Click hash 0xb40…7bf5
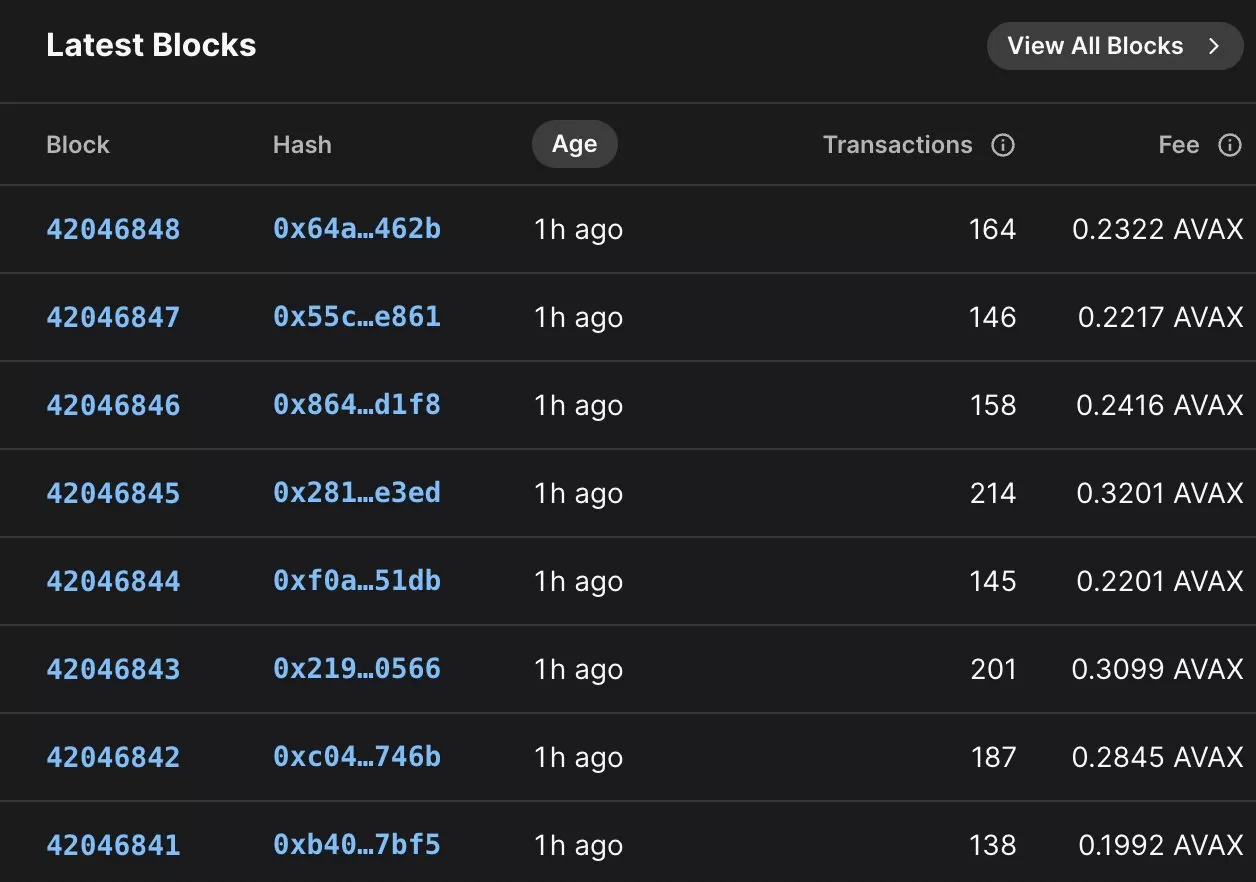This screenshot has height=882, width=1256. click(357, 846)
